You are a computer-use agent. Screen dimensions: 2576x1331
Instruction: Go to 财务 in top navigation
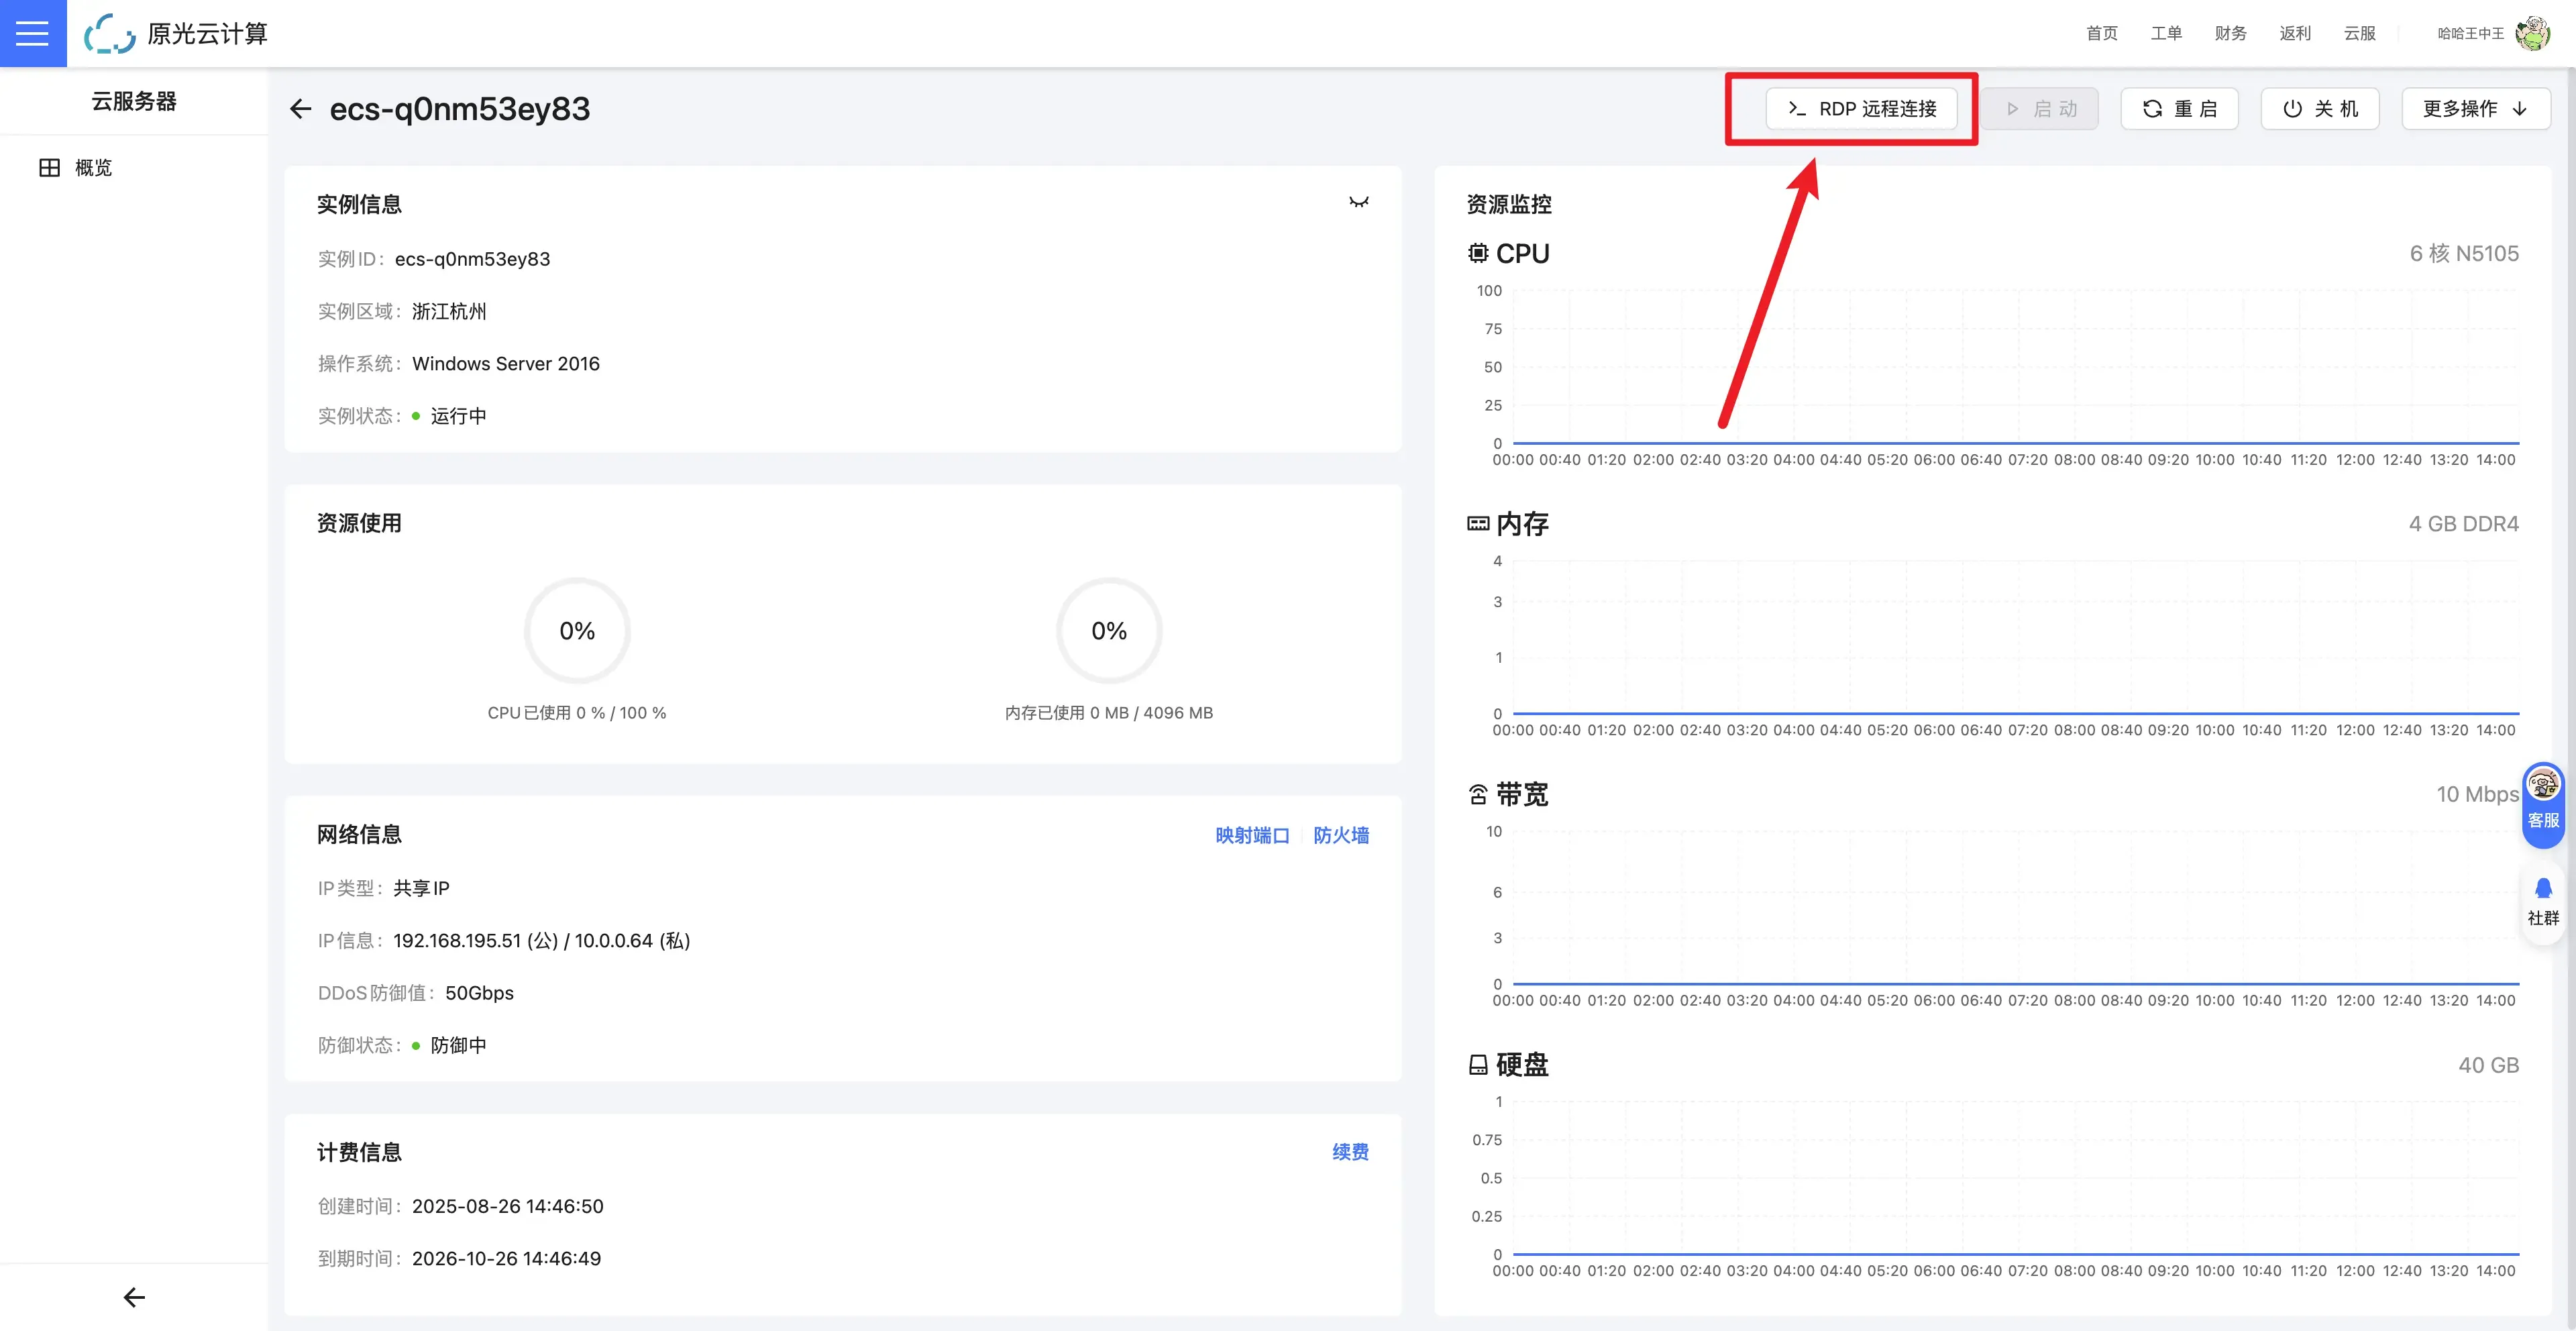click(2230, 33)
